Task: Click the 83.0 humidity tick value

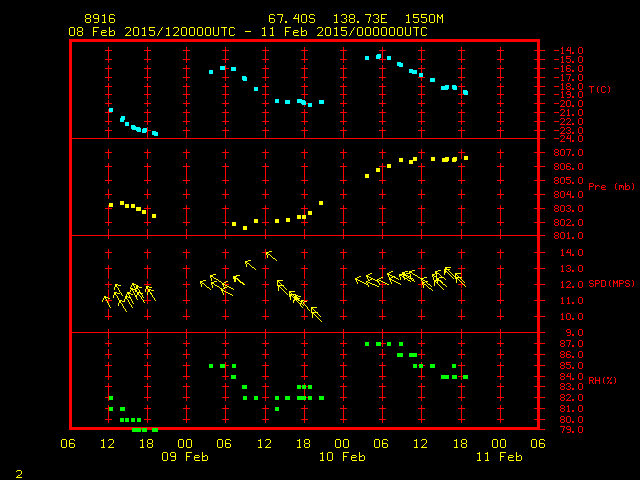Action: [572, 387]
